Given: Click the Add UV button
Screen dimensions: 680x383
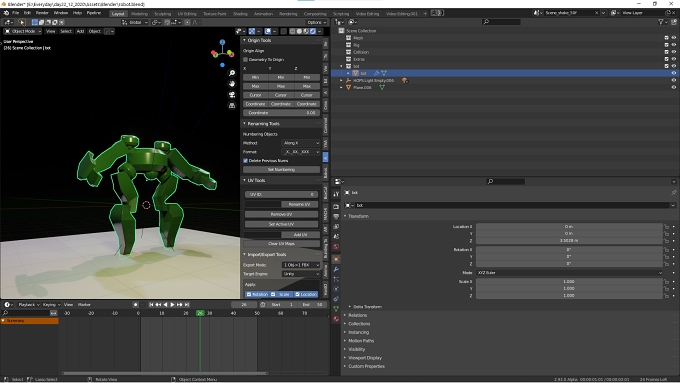Looking at the screenshot, I should (301, 235).
